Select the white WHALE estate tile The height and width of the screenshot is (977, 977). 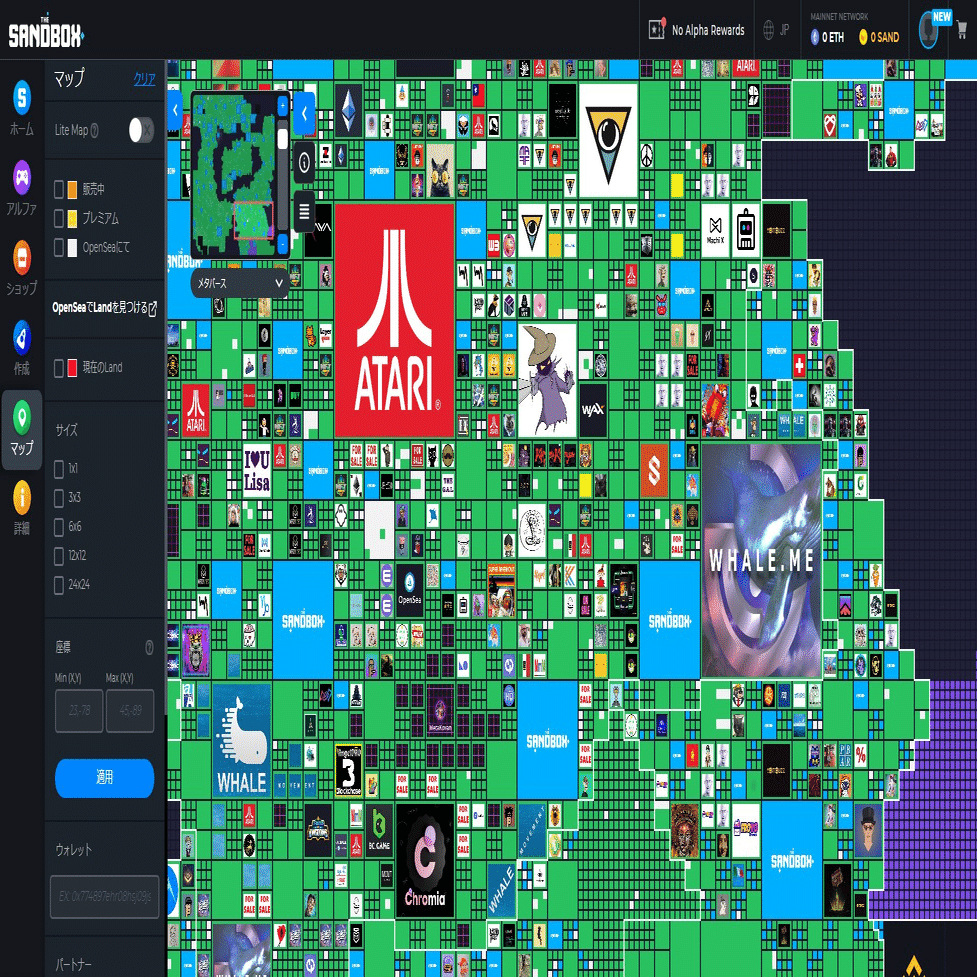(241, 740)
